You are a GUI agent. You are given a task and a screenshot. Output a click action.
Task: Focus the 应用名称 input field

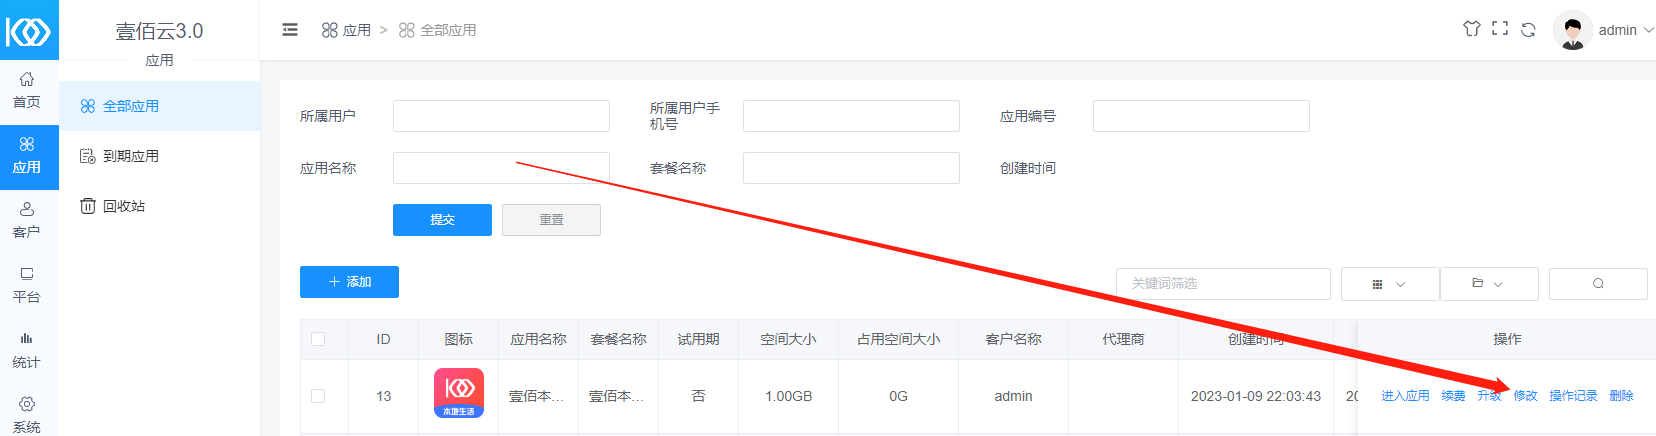[x=501, y=168]
